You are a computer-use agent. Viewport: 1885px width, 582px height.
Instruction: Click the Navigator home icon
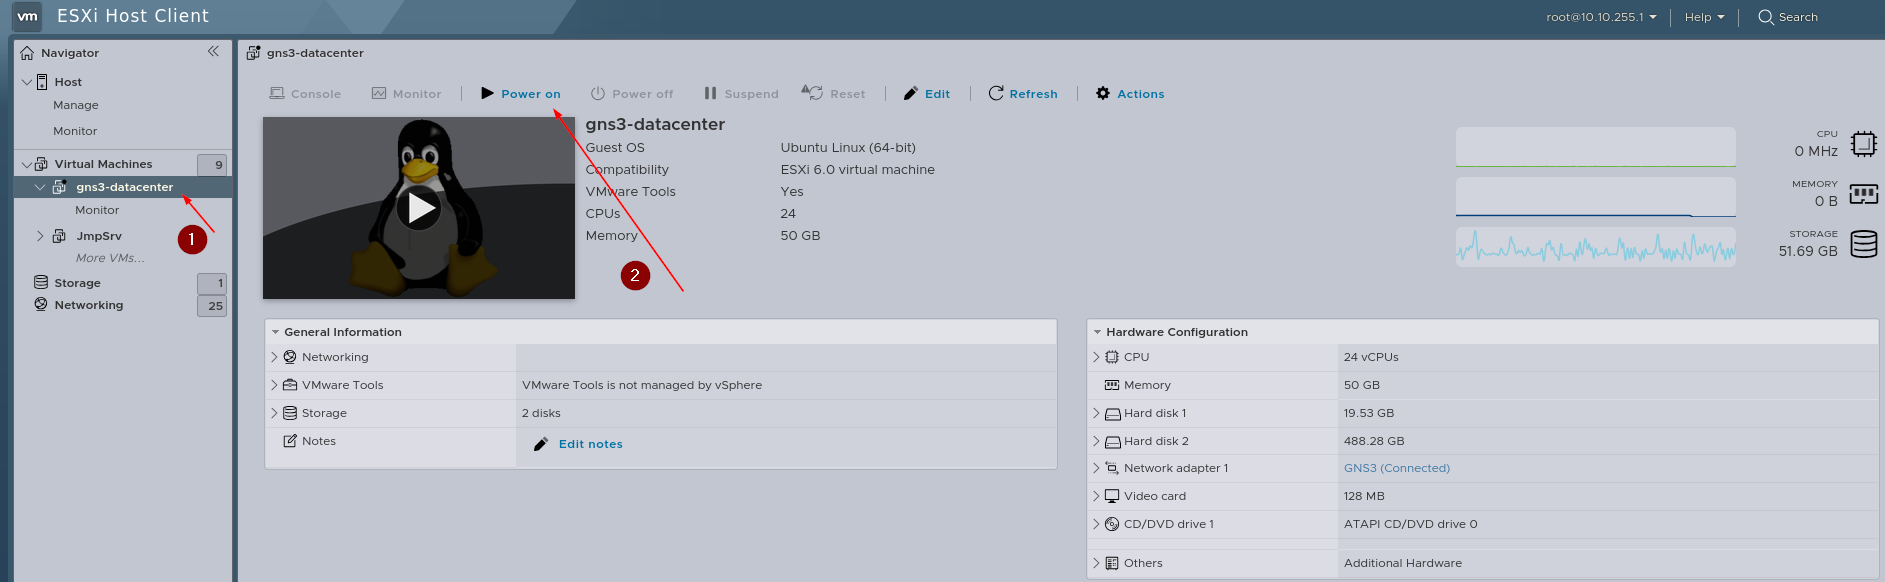point(28,52)
